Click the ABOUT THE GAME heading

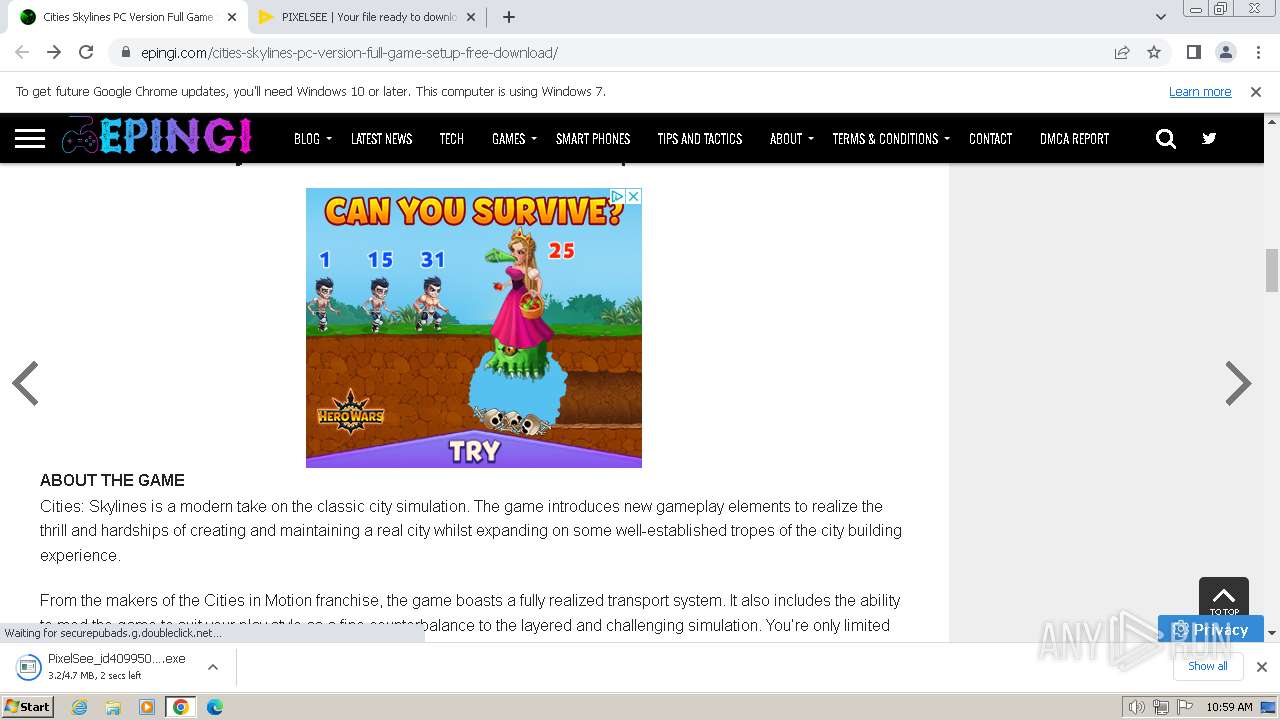point(112,481)
